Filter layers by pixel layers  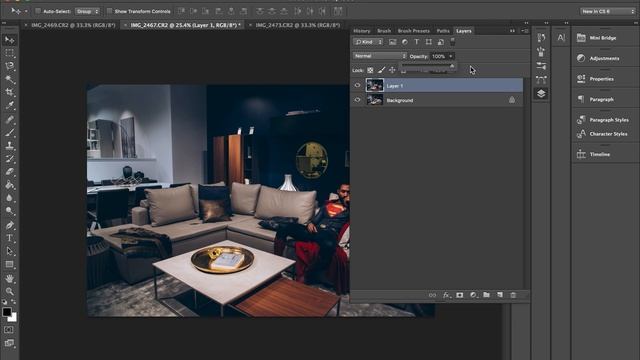pos(392,42)
